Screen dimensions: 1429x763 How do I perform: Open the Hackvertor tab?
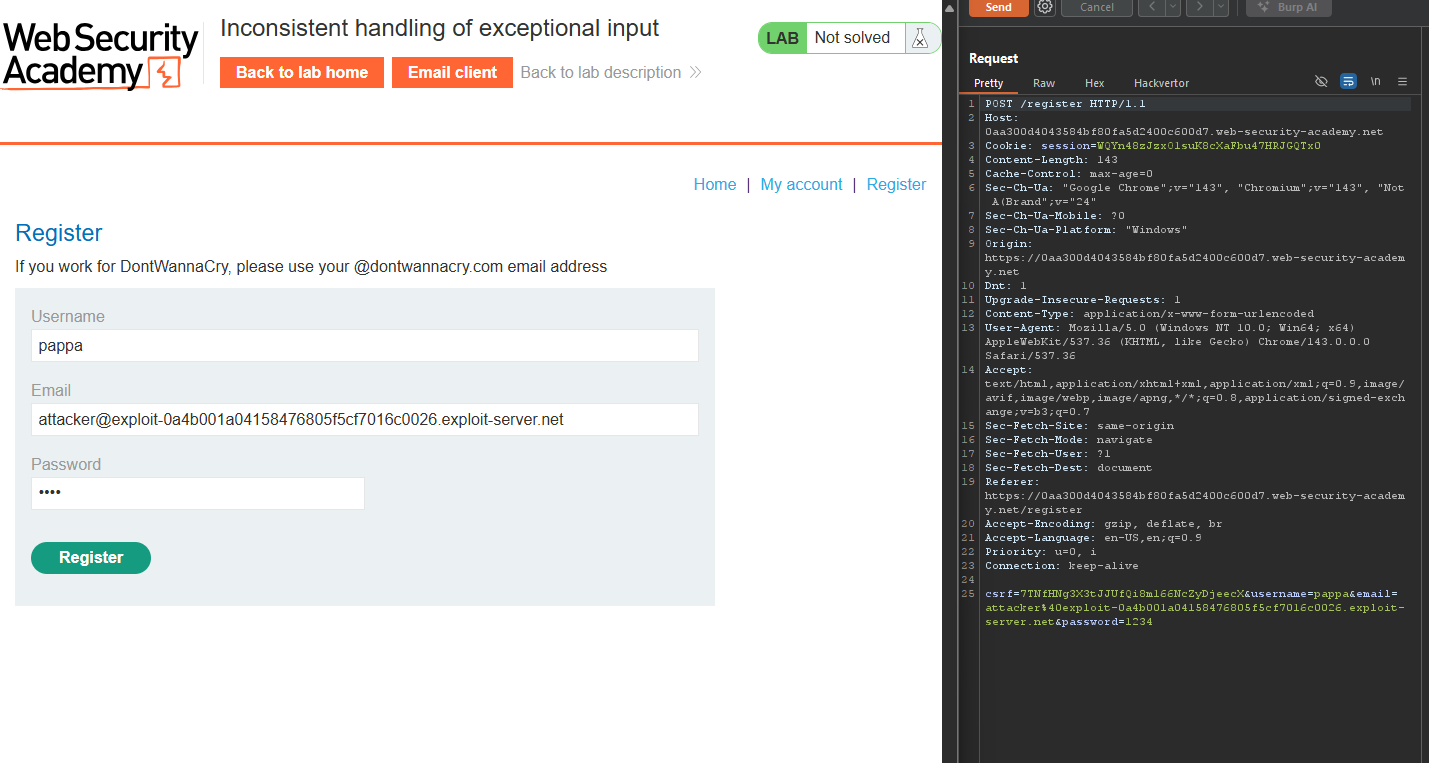pyautogui.click(x=1161, y=83)
